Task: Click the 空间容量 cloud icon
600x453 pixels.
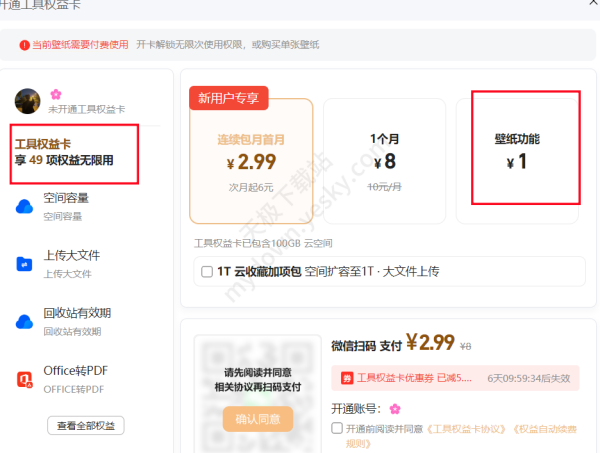Action: coord(24,206)
